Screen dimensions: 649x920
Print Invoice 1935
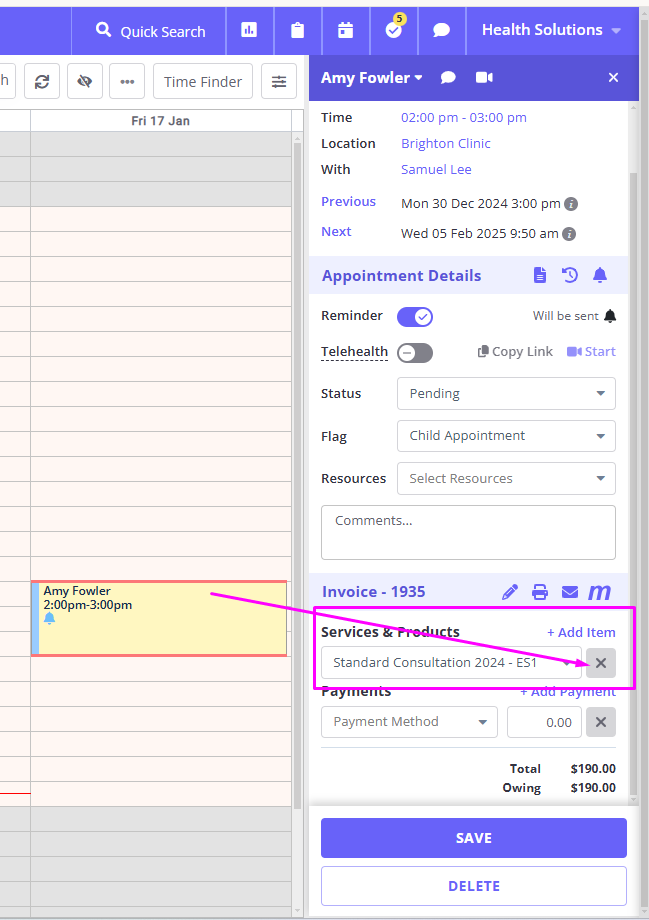click(540, 592)
